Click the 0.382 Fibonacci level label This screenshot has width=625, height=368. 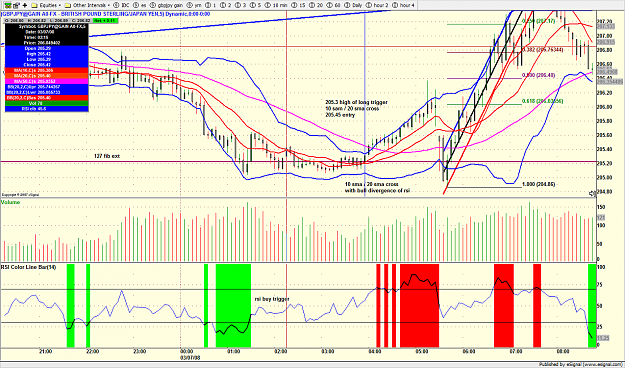tap(542, 50)
